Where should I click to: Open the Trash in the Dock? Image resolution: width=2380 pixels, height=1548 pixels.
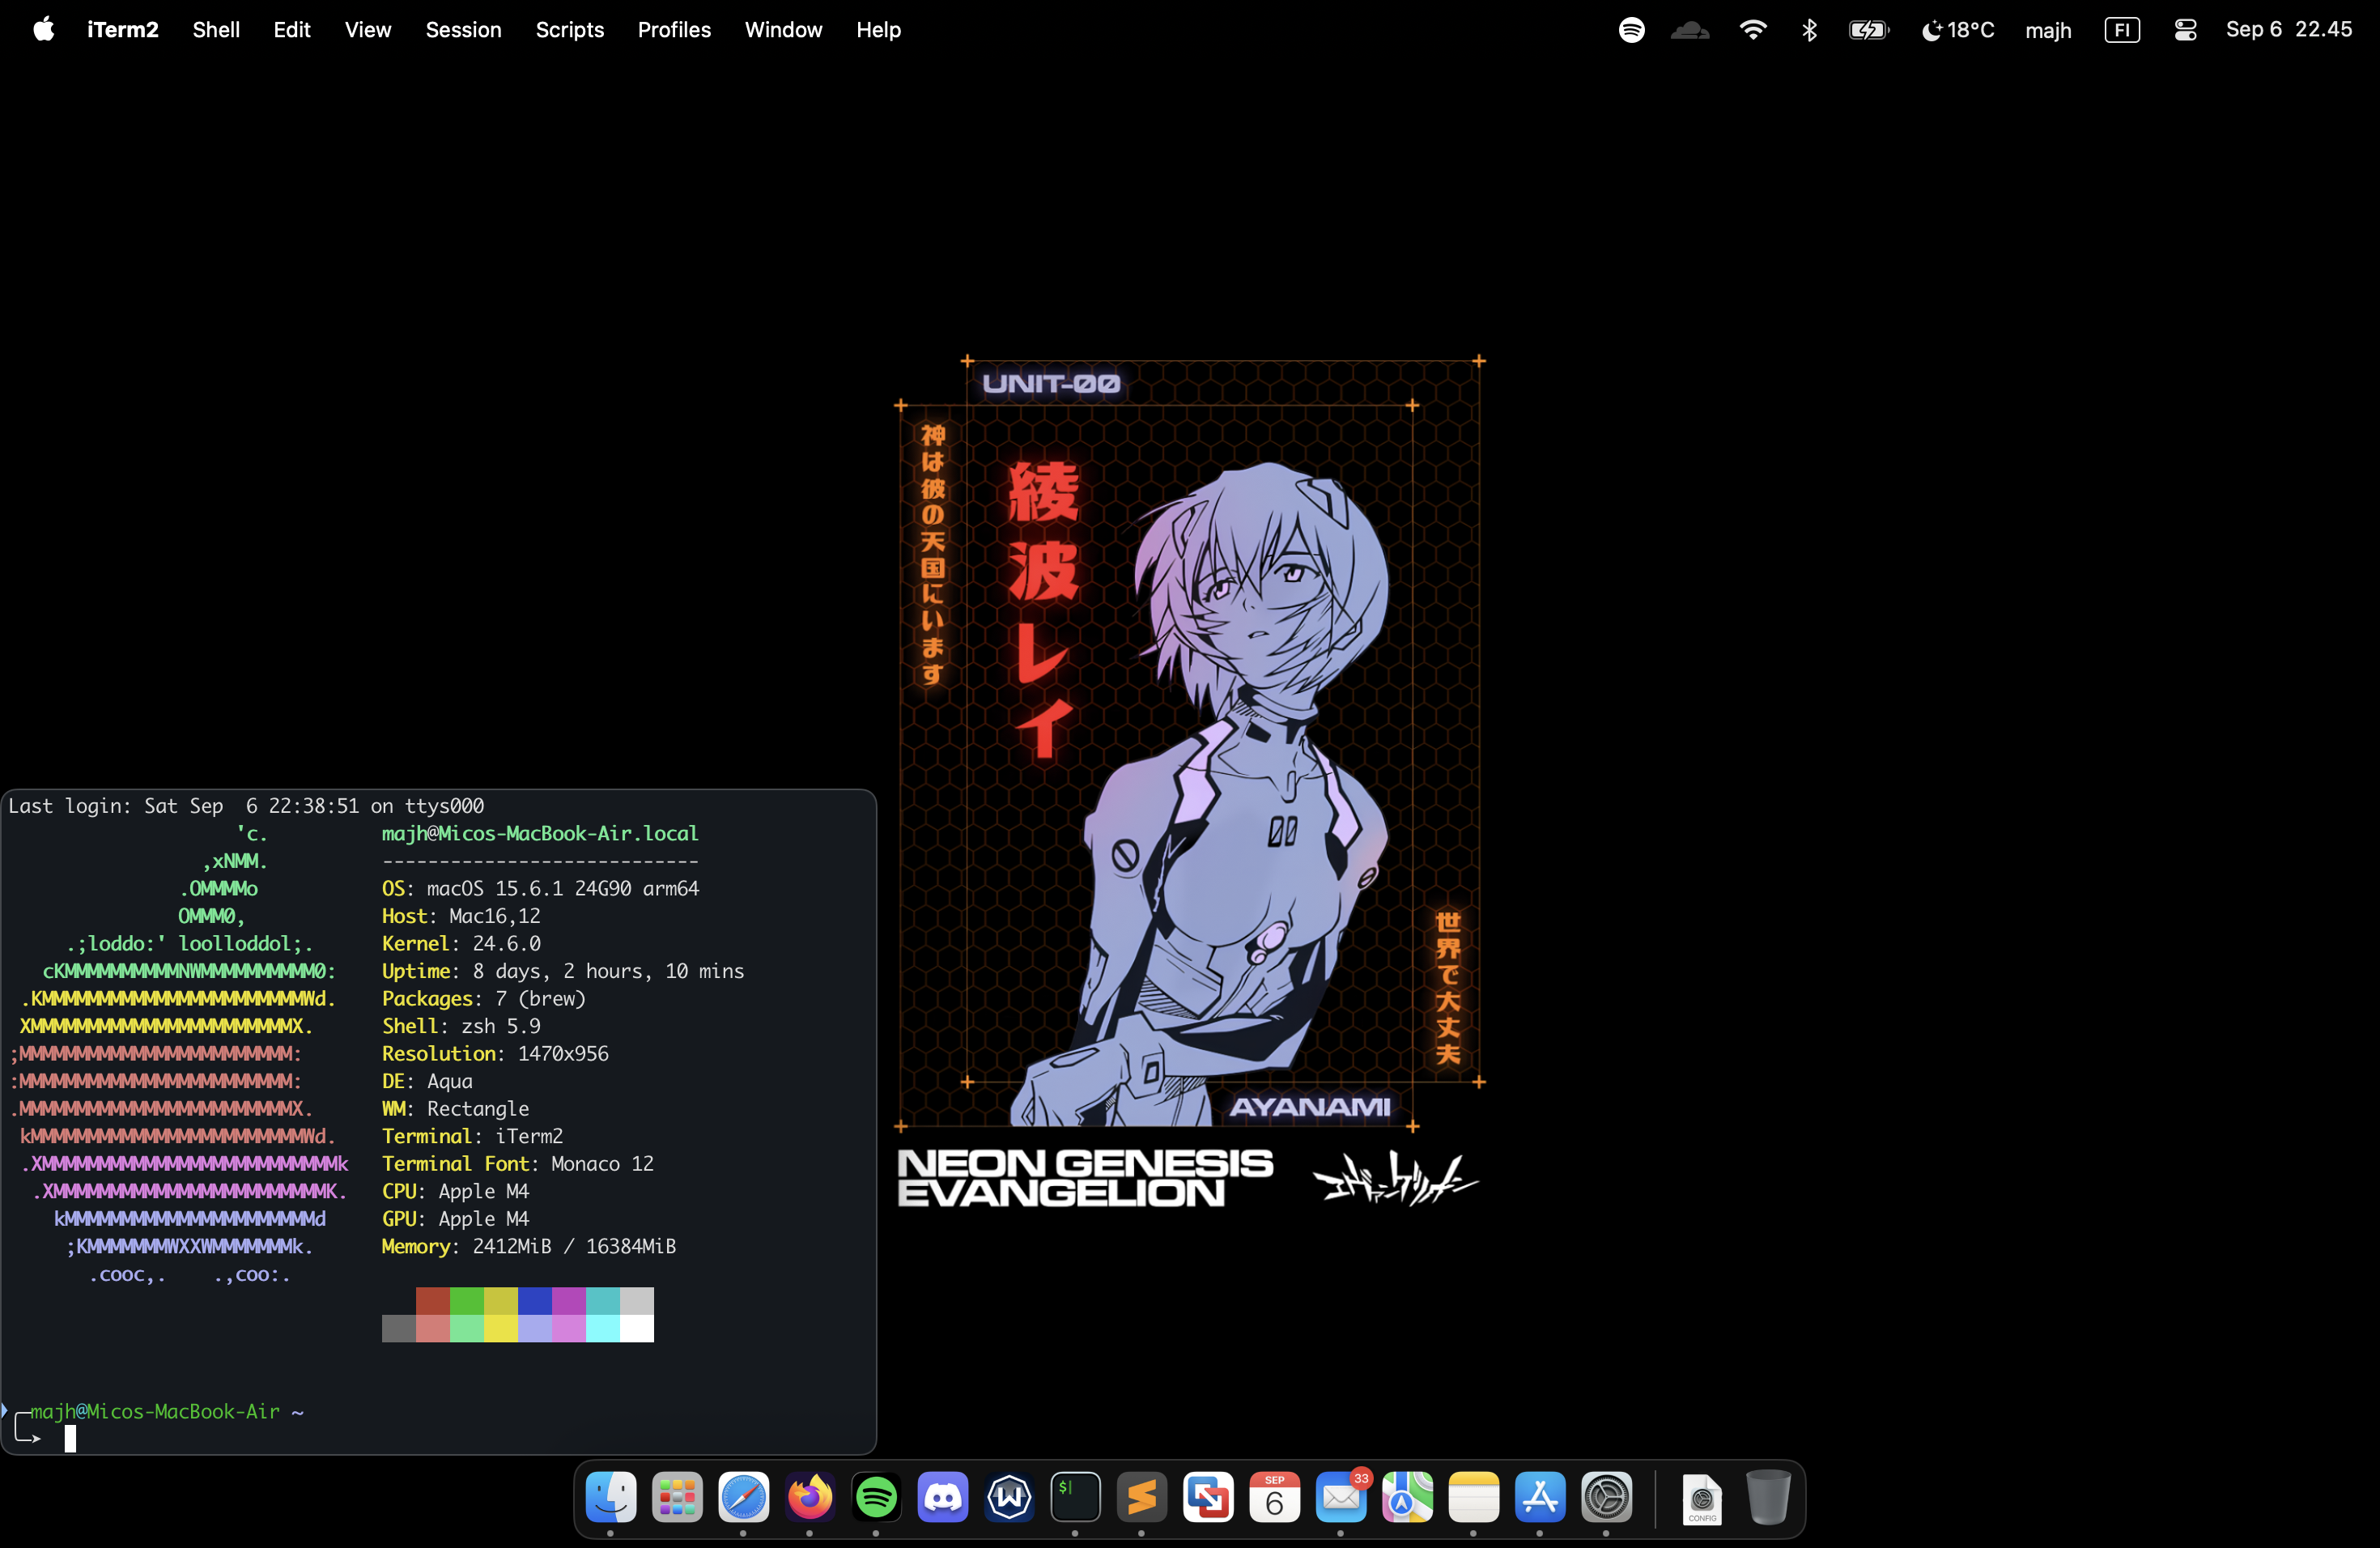[1768, 1497]
